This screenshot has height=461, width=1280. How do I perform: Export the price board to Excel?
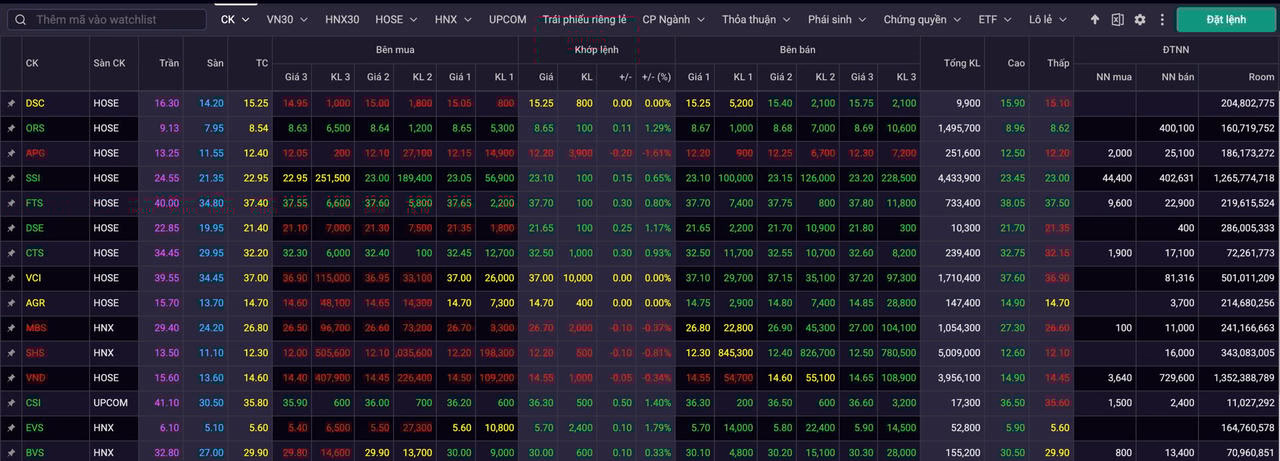(1117, 20)
